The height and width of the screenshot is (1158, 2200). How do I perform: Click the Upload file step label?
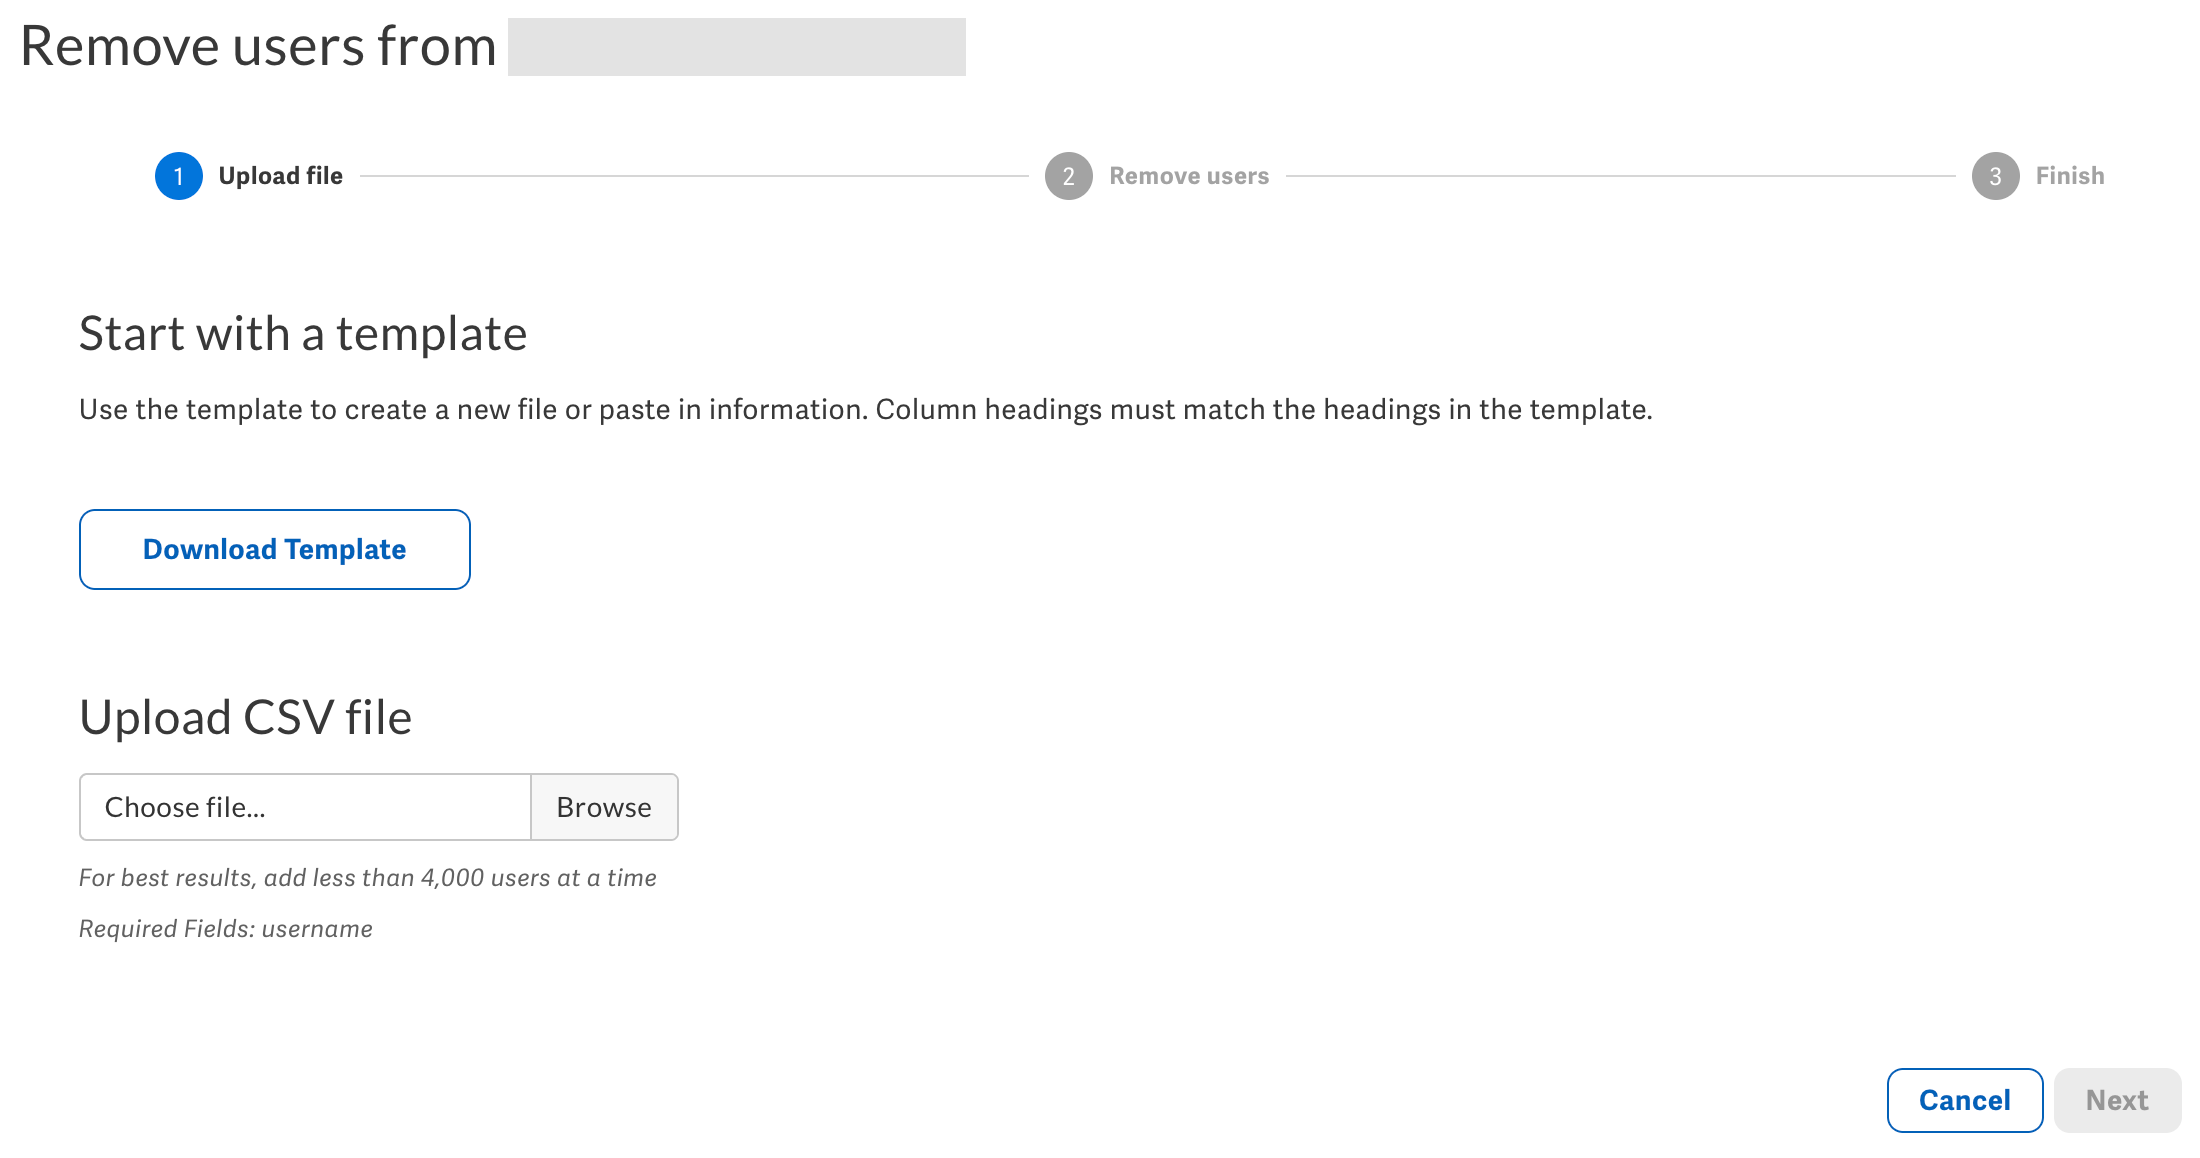click(x=281, y=175)
